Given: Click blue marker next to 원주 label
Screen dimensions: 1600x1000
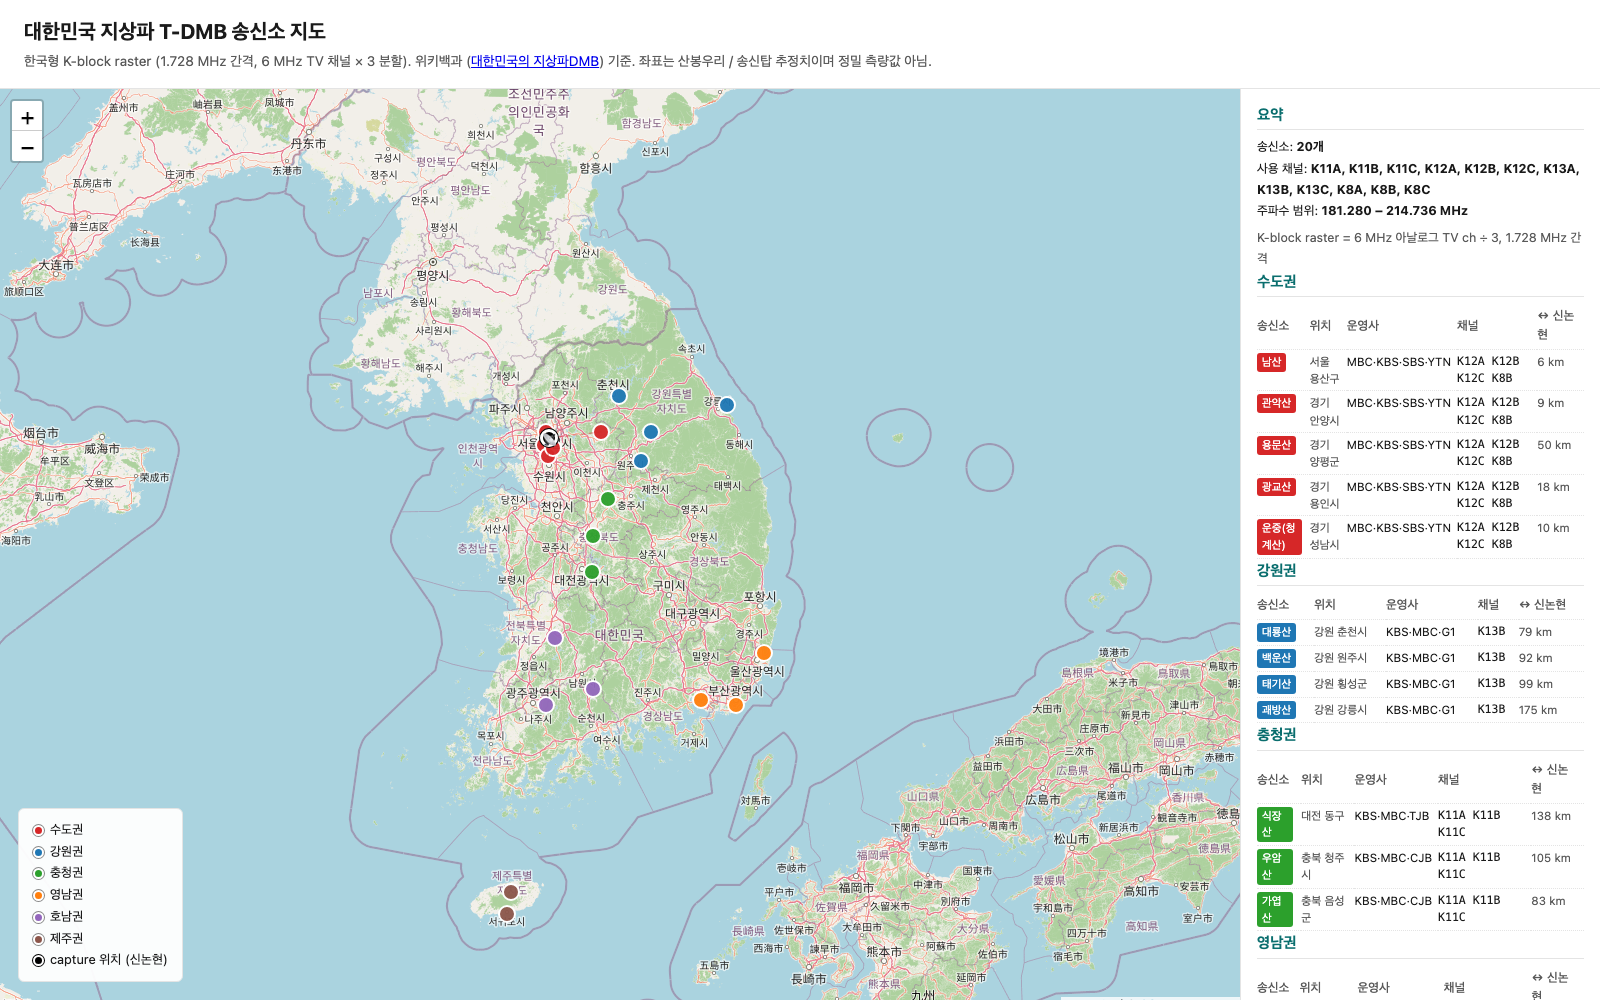Looking at the screenshot, I should 641,461.
